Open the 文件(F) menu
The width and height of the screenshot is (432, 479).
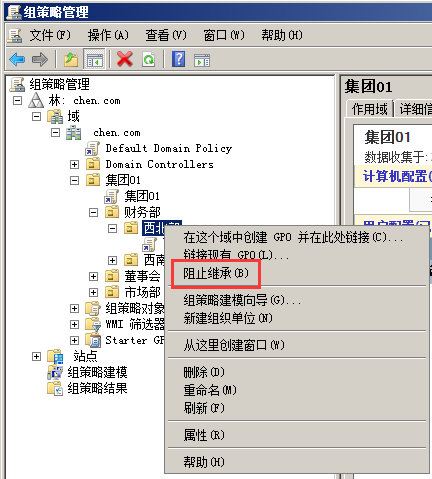pyautogui.click(x=50, y=35)
